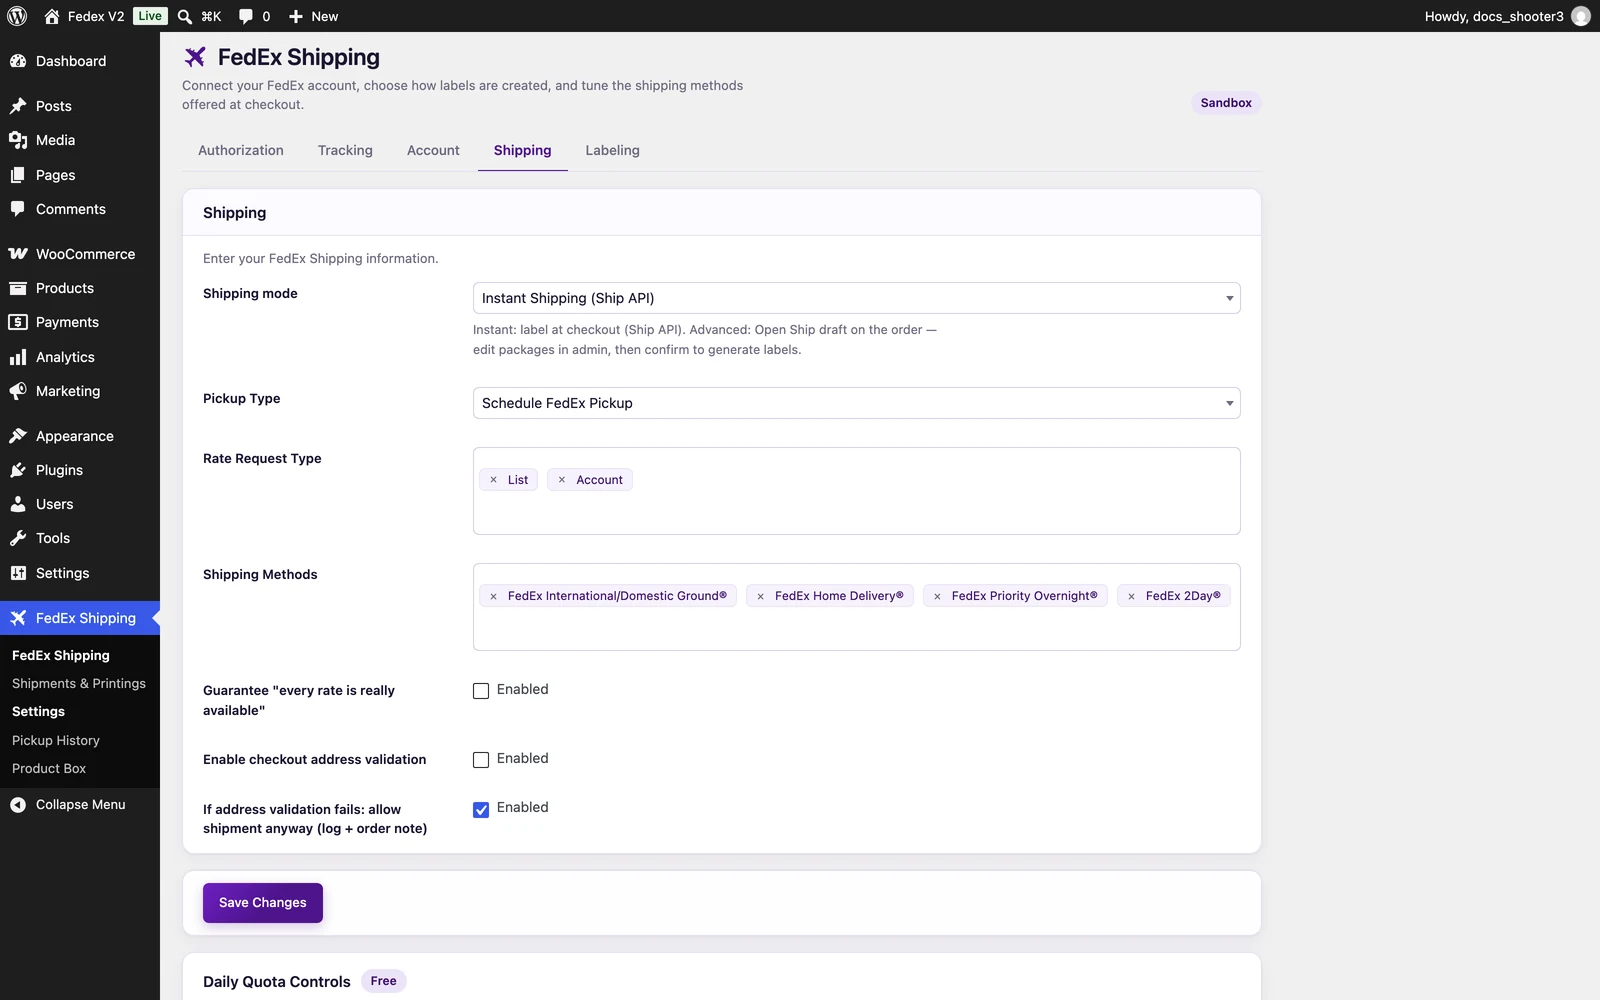
Task: Switch to the Authorization tab
Action: pos(241,150)
